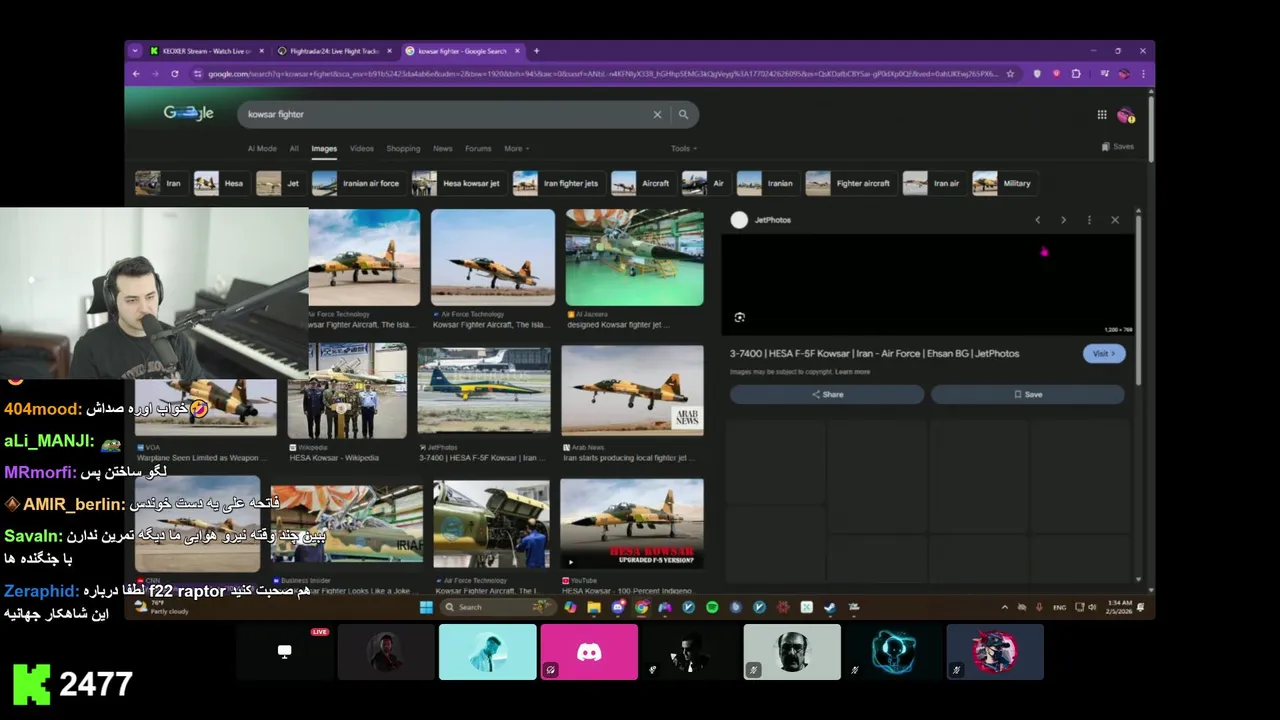Screen dimensions: 1280x720
Task: Select the Images results tab
Action: 324,149
